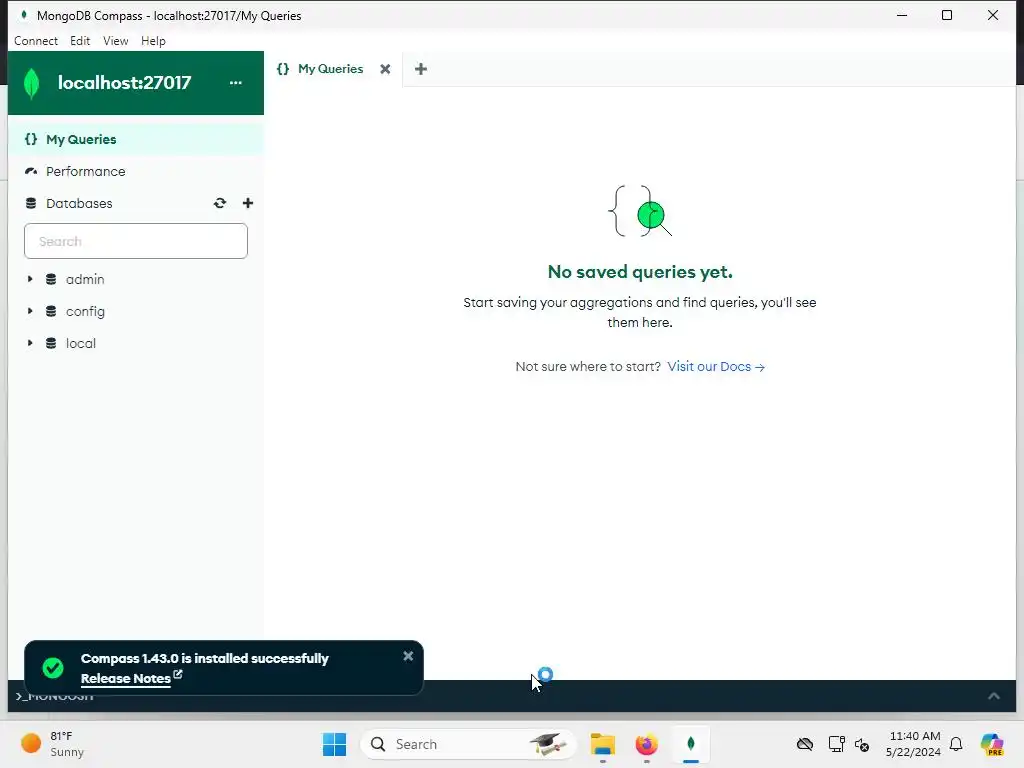
Task: Click the taskbar Search box
Action: pos(468,744)
